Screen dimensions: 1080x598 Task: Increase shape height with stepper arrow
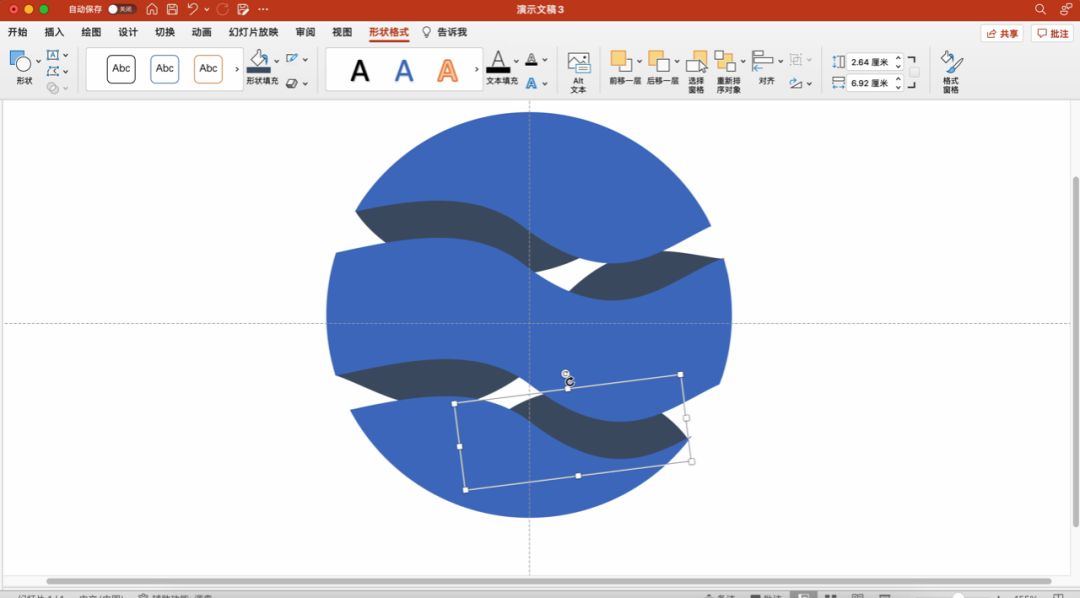pyautogui.click(x=898, y=58)
